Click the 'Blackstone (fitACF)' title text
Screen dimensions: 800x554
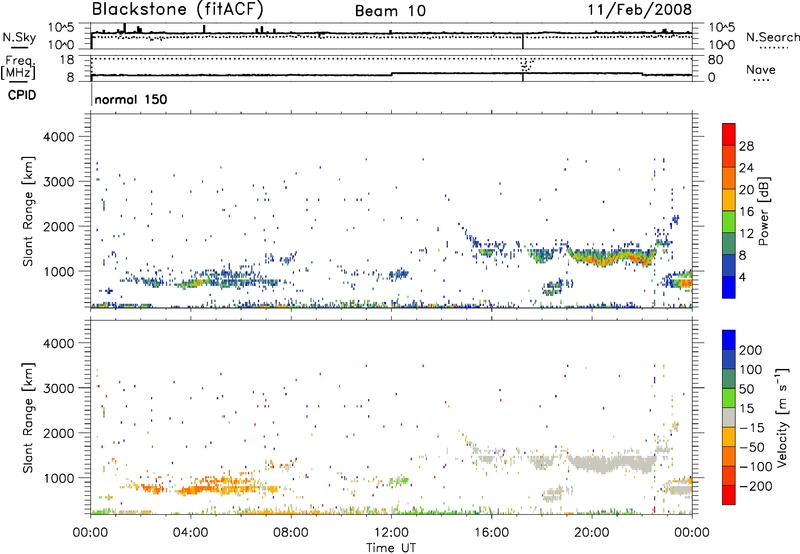pos(177,9)
